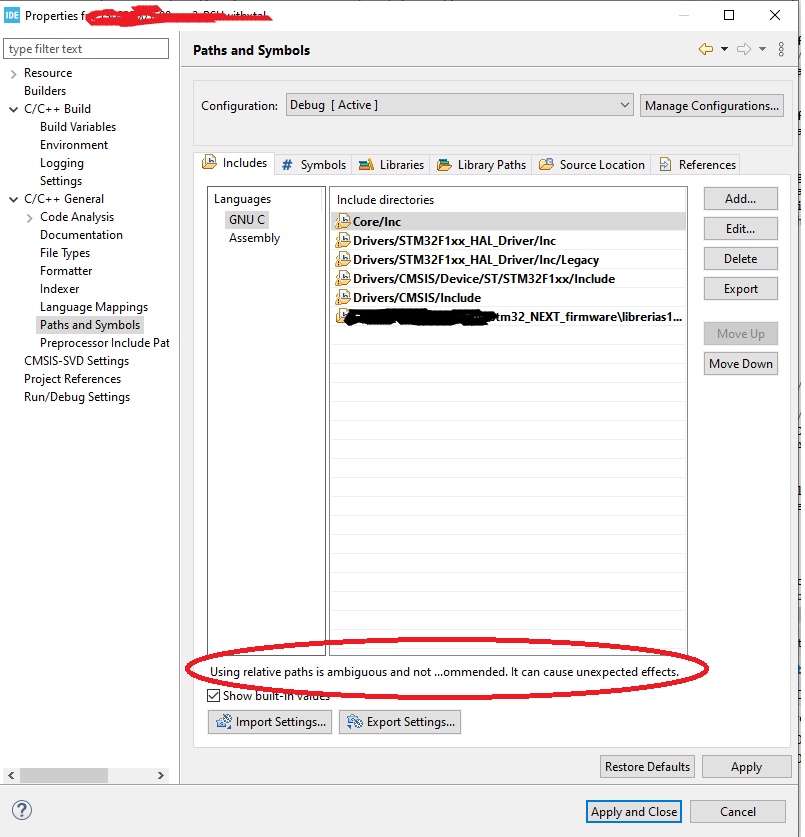Click the Edit... button
This screenshot has height=837, width=805.
[x=740, y=228]
